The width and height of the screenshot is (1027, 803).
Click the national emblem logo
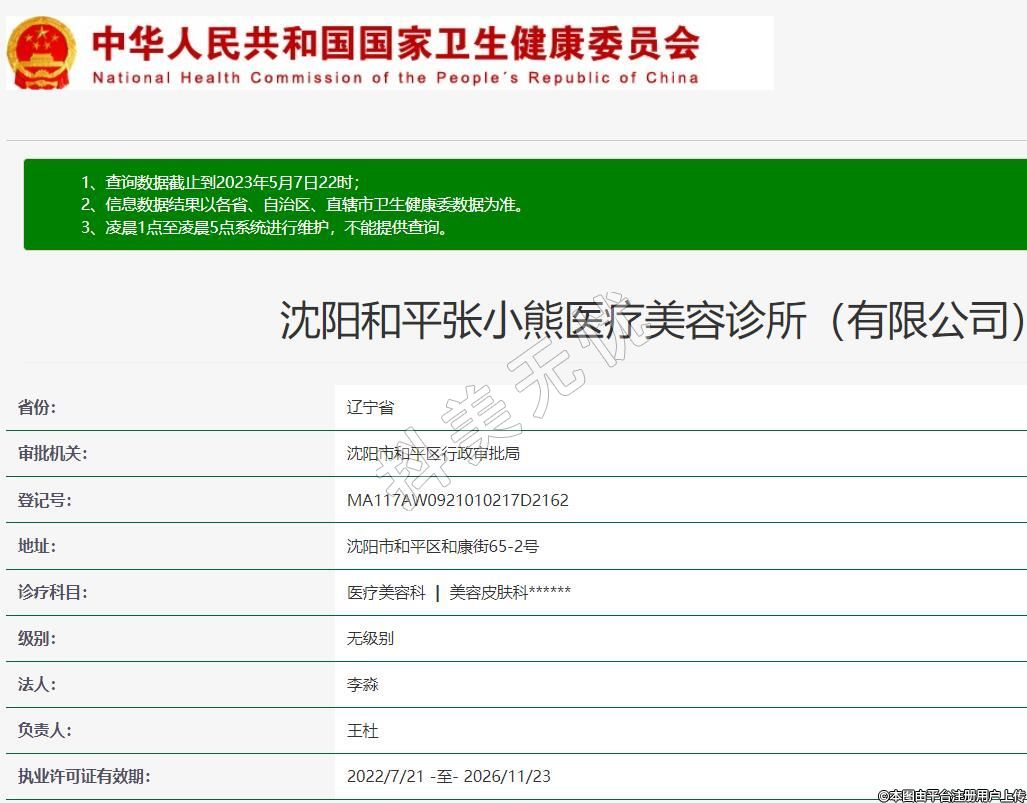[x=41, y=52]
